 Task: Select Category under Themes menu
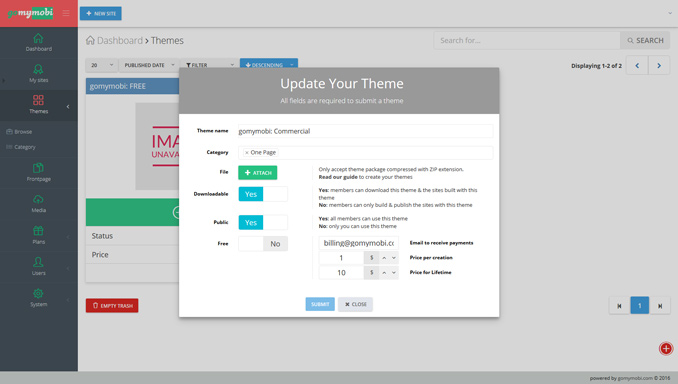[25, 147]
